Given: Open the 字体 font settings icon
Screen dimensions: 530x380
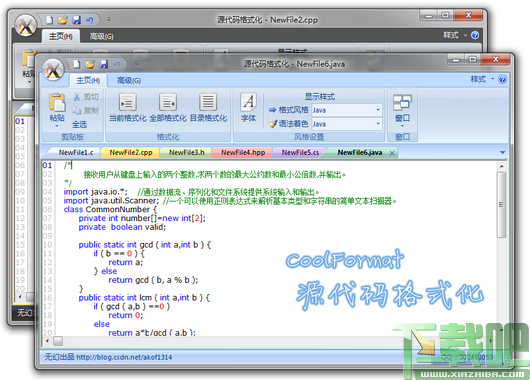Looking at the screenshot, I should point(248,102).
